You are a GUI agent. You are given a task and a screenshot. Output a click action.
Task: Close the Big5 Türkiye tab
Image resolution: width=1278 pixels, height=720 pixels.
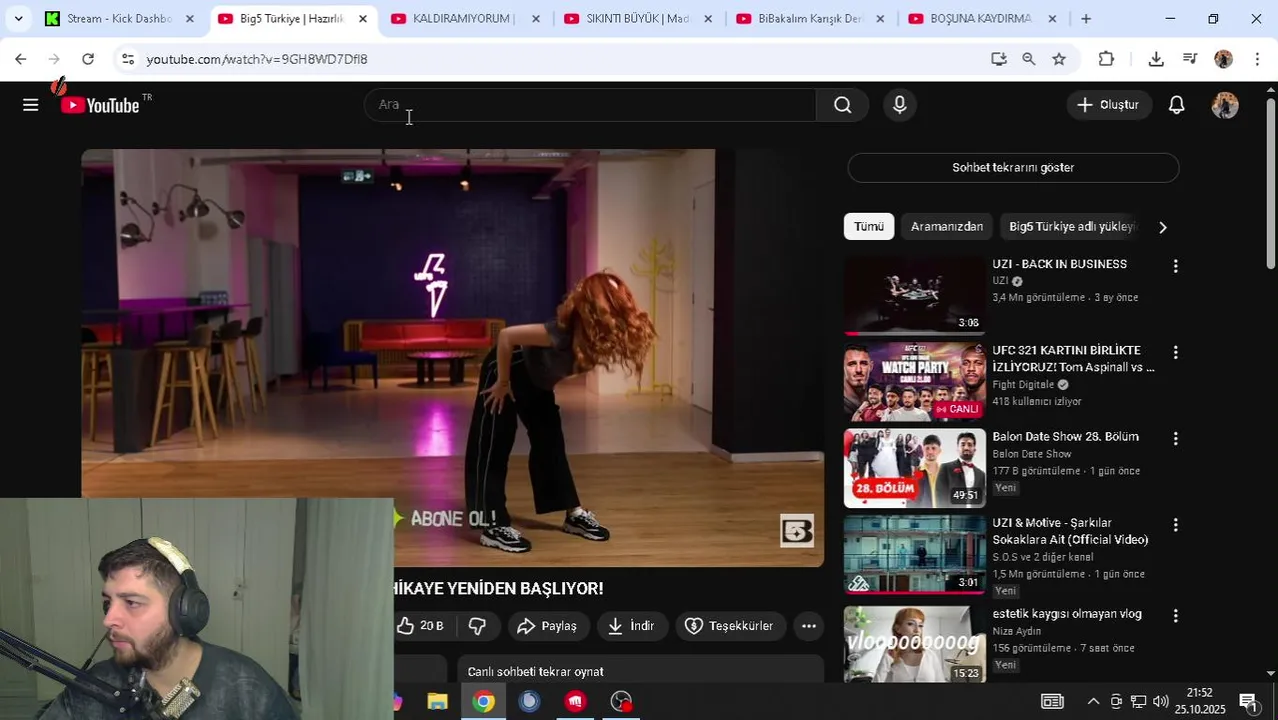(363, 18)
